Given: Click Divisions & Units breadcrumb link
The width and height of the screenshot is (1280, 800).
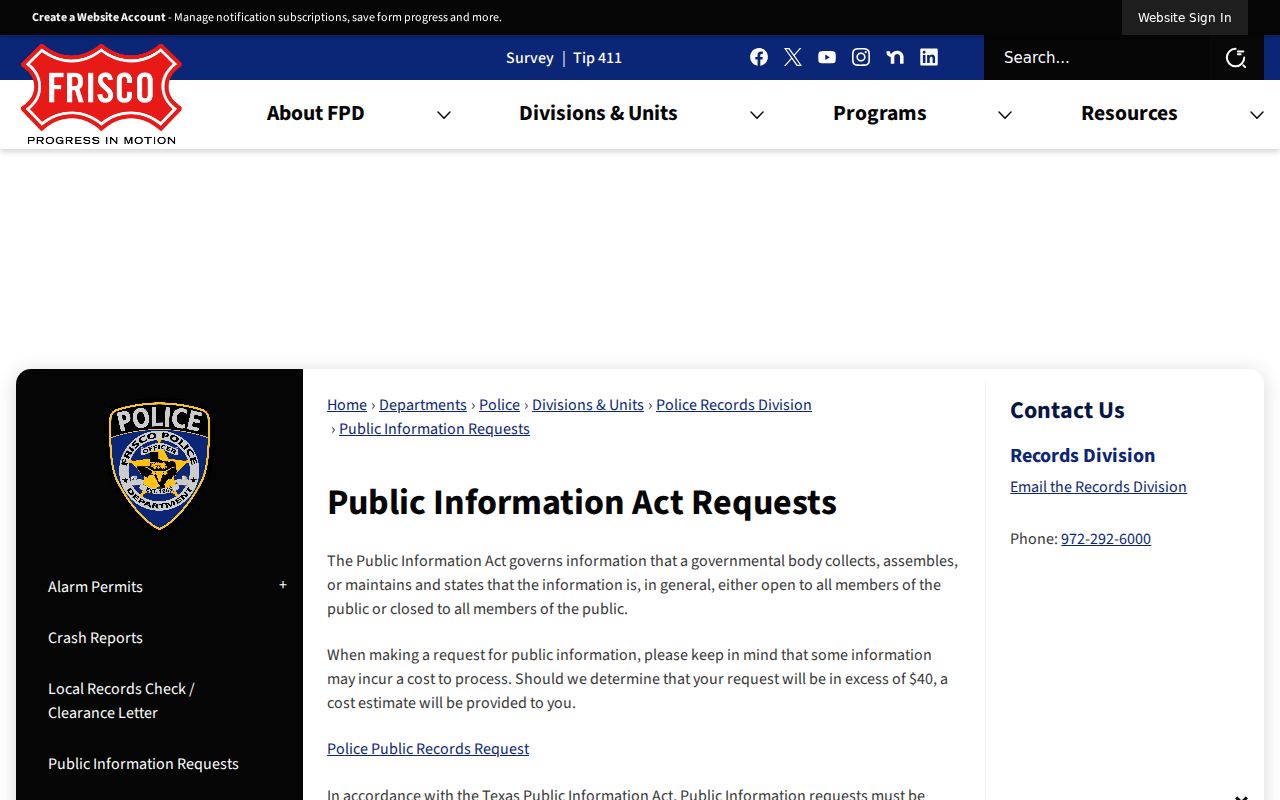Looking at the screenshot, I should (588, 405).
